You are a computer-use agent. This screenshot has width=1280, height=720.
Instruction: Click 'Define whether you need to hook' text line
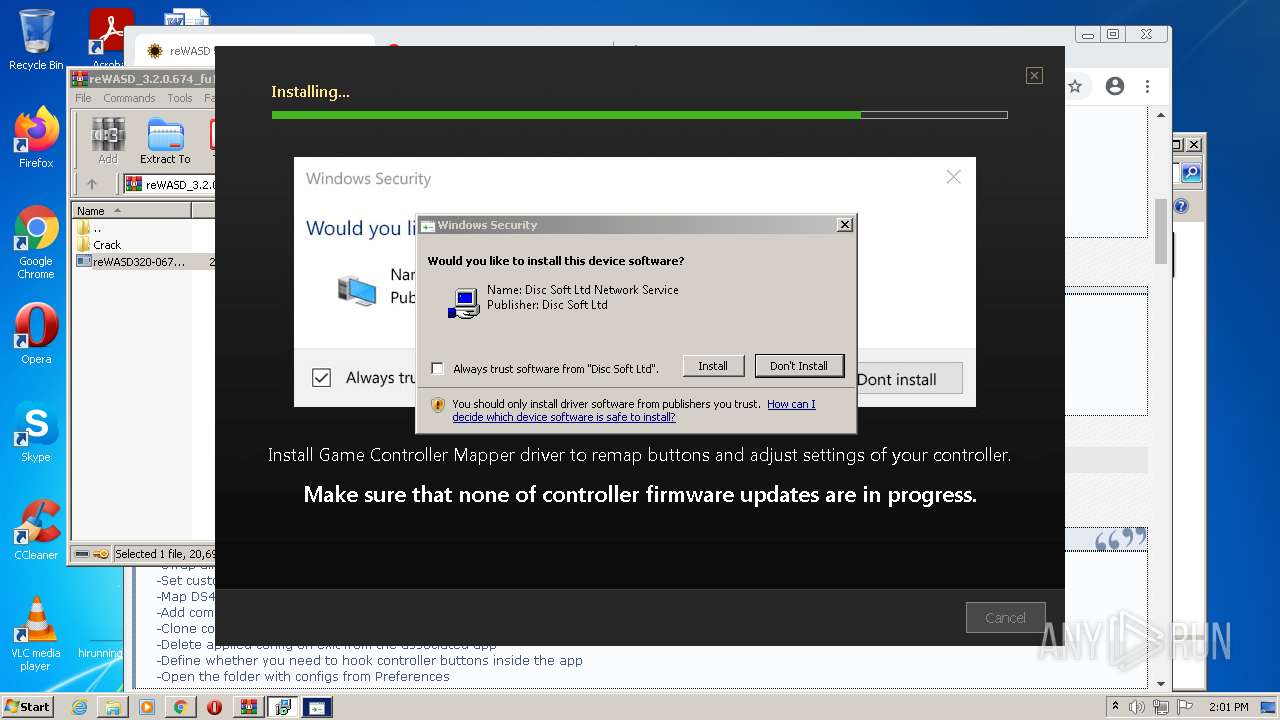tap(371, 660)
